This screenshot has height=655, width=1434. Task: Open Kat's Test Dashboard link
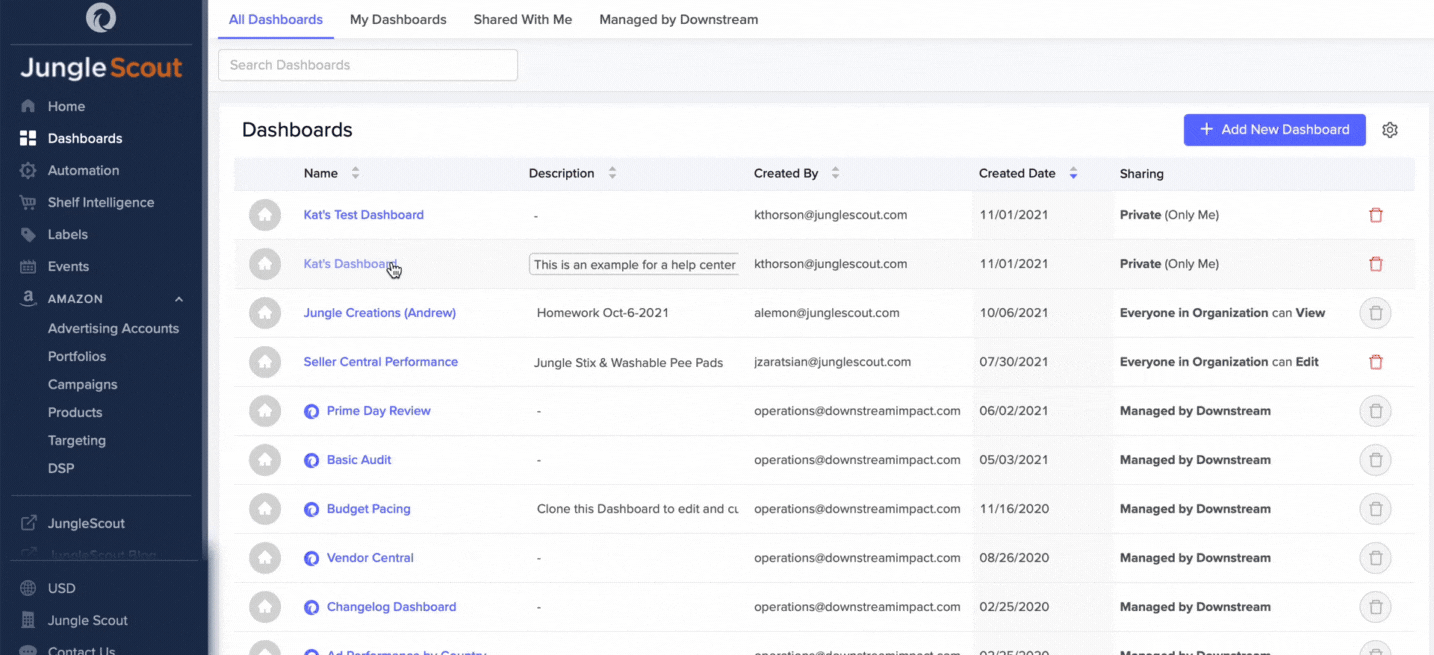[364, 215]
